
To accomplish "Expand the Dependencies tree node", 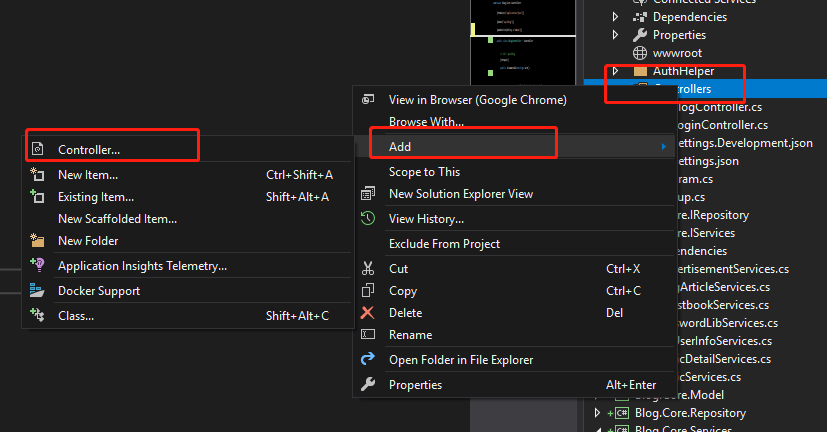I will click(616, 17).
